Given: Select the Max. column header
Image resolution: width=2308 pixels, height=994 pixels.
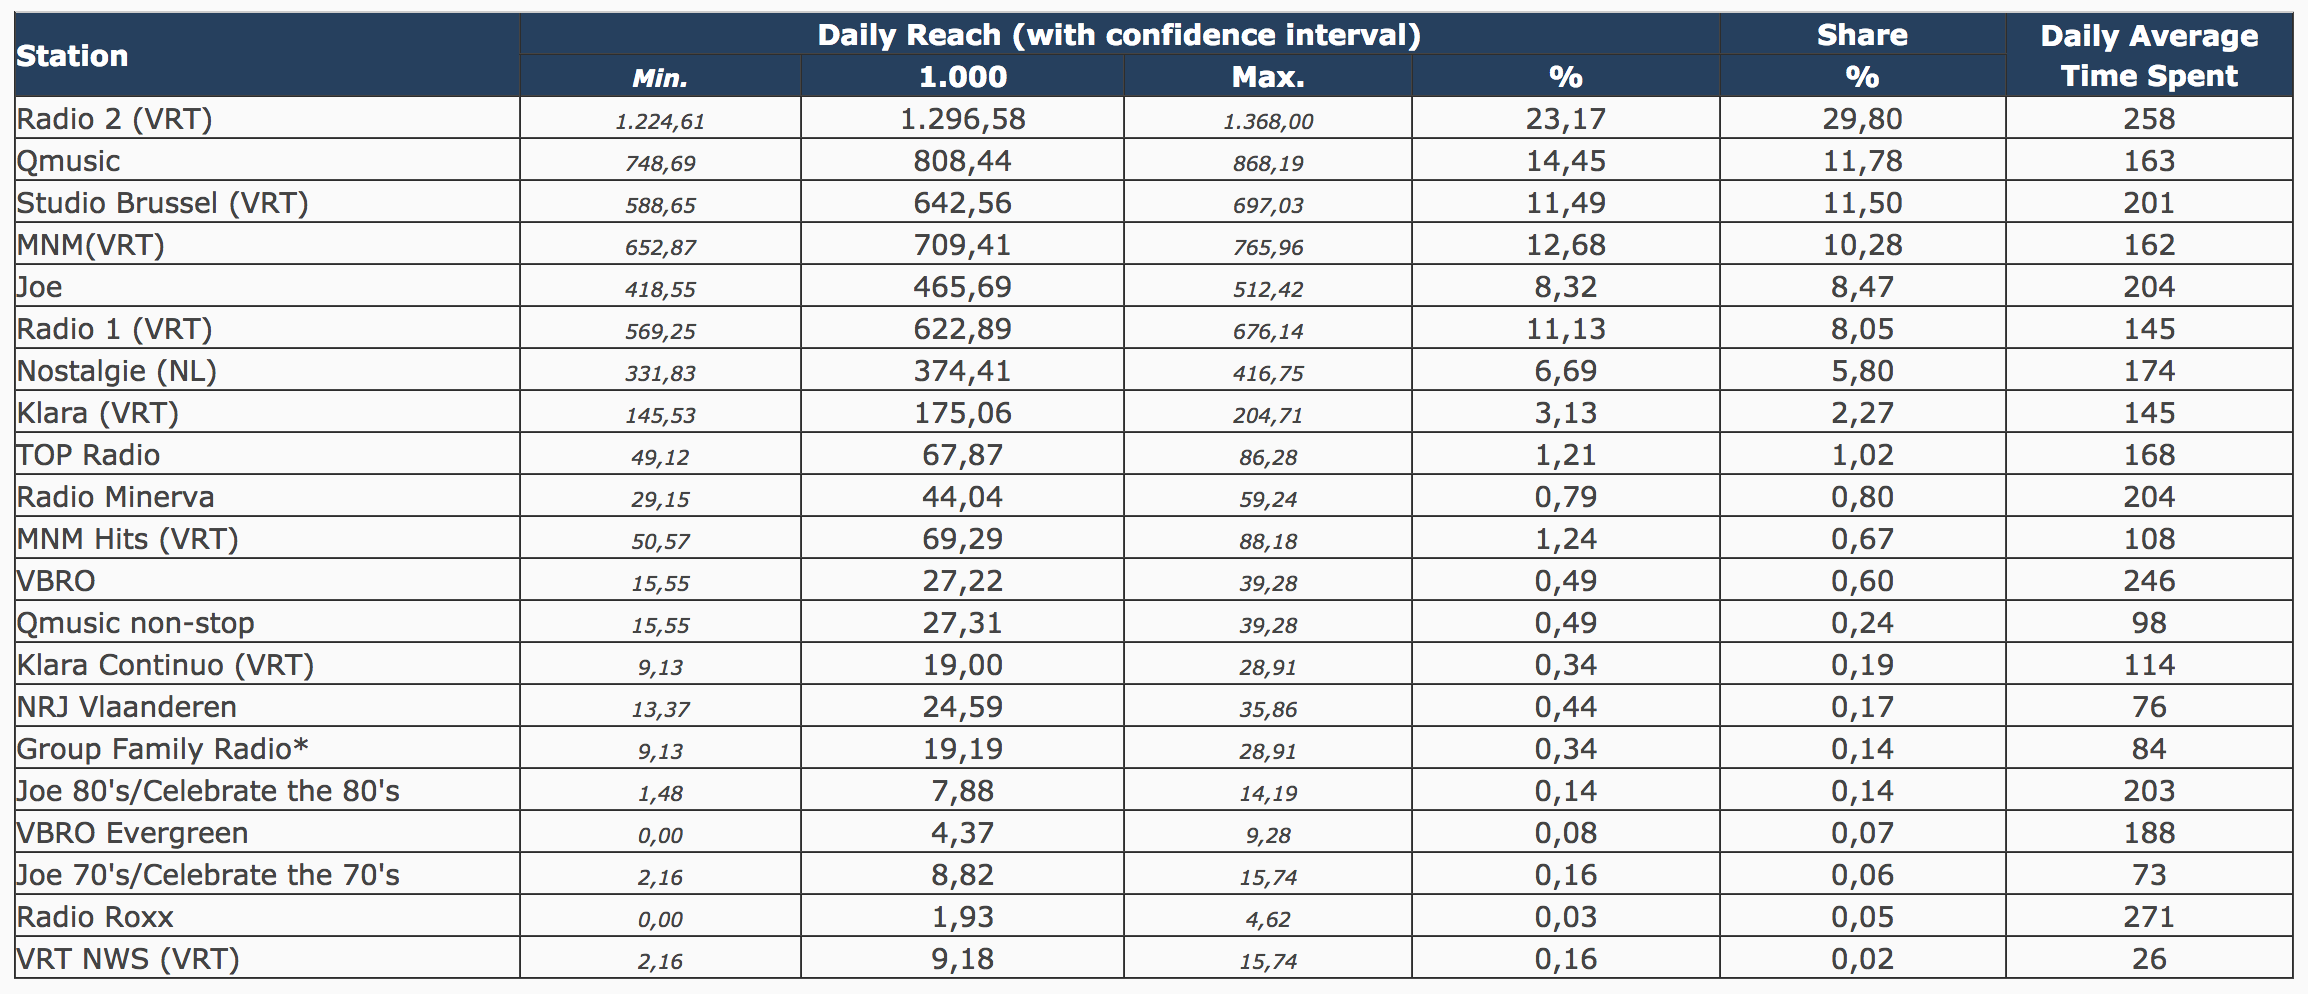Looking at the screenshot, I should tap(1267, 77).
